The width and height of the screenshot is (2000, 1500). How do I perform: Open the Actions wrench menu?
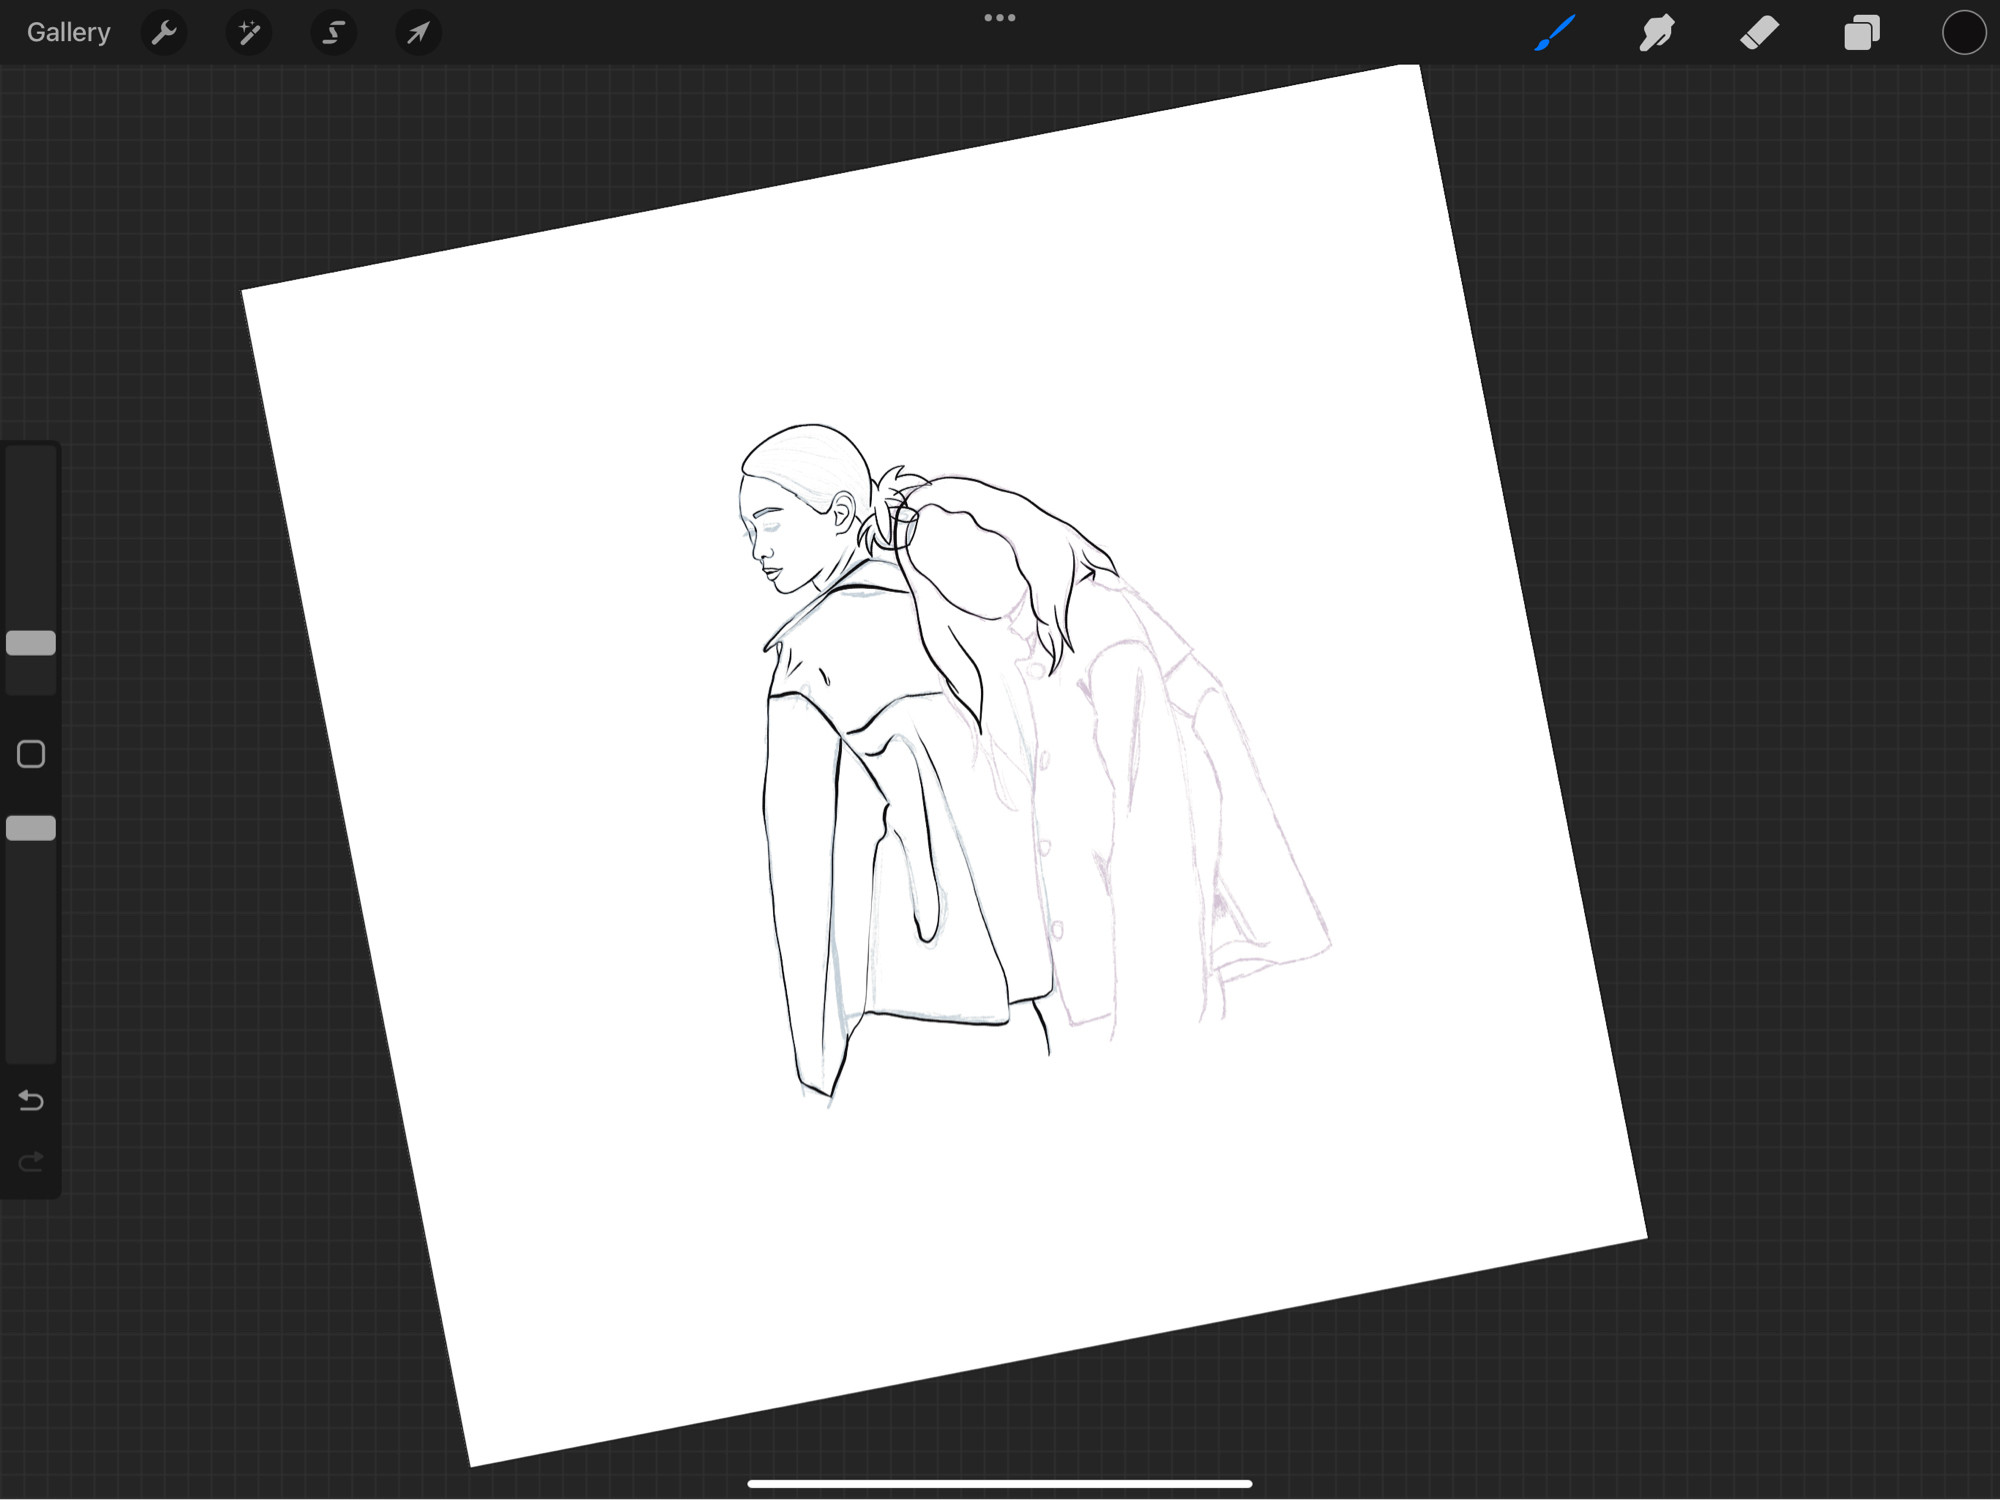pos(164,33)
